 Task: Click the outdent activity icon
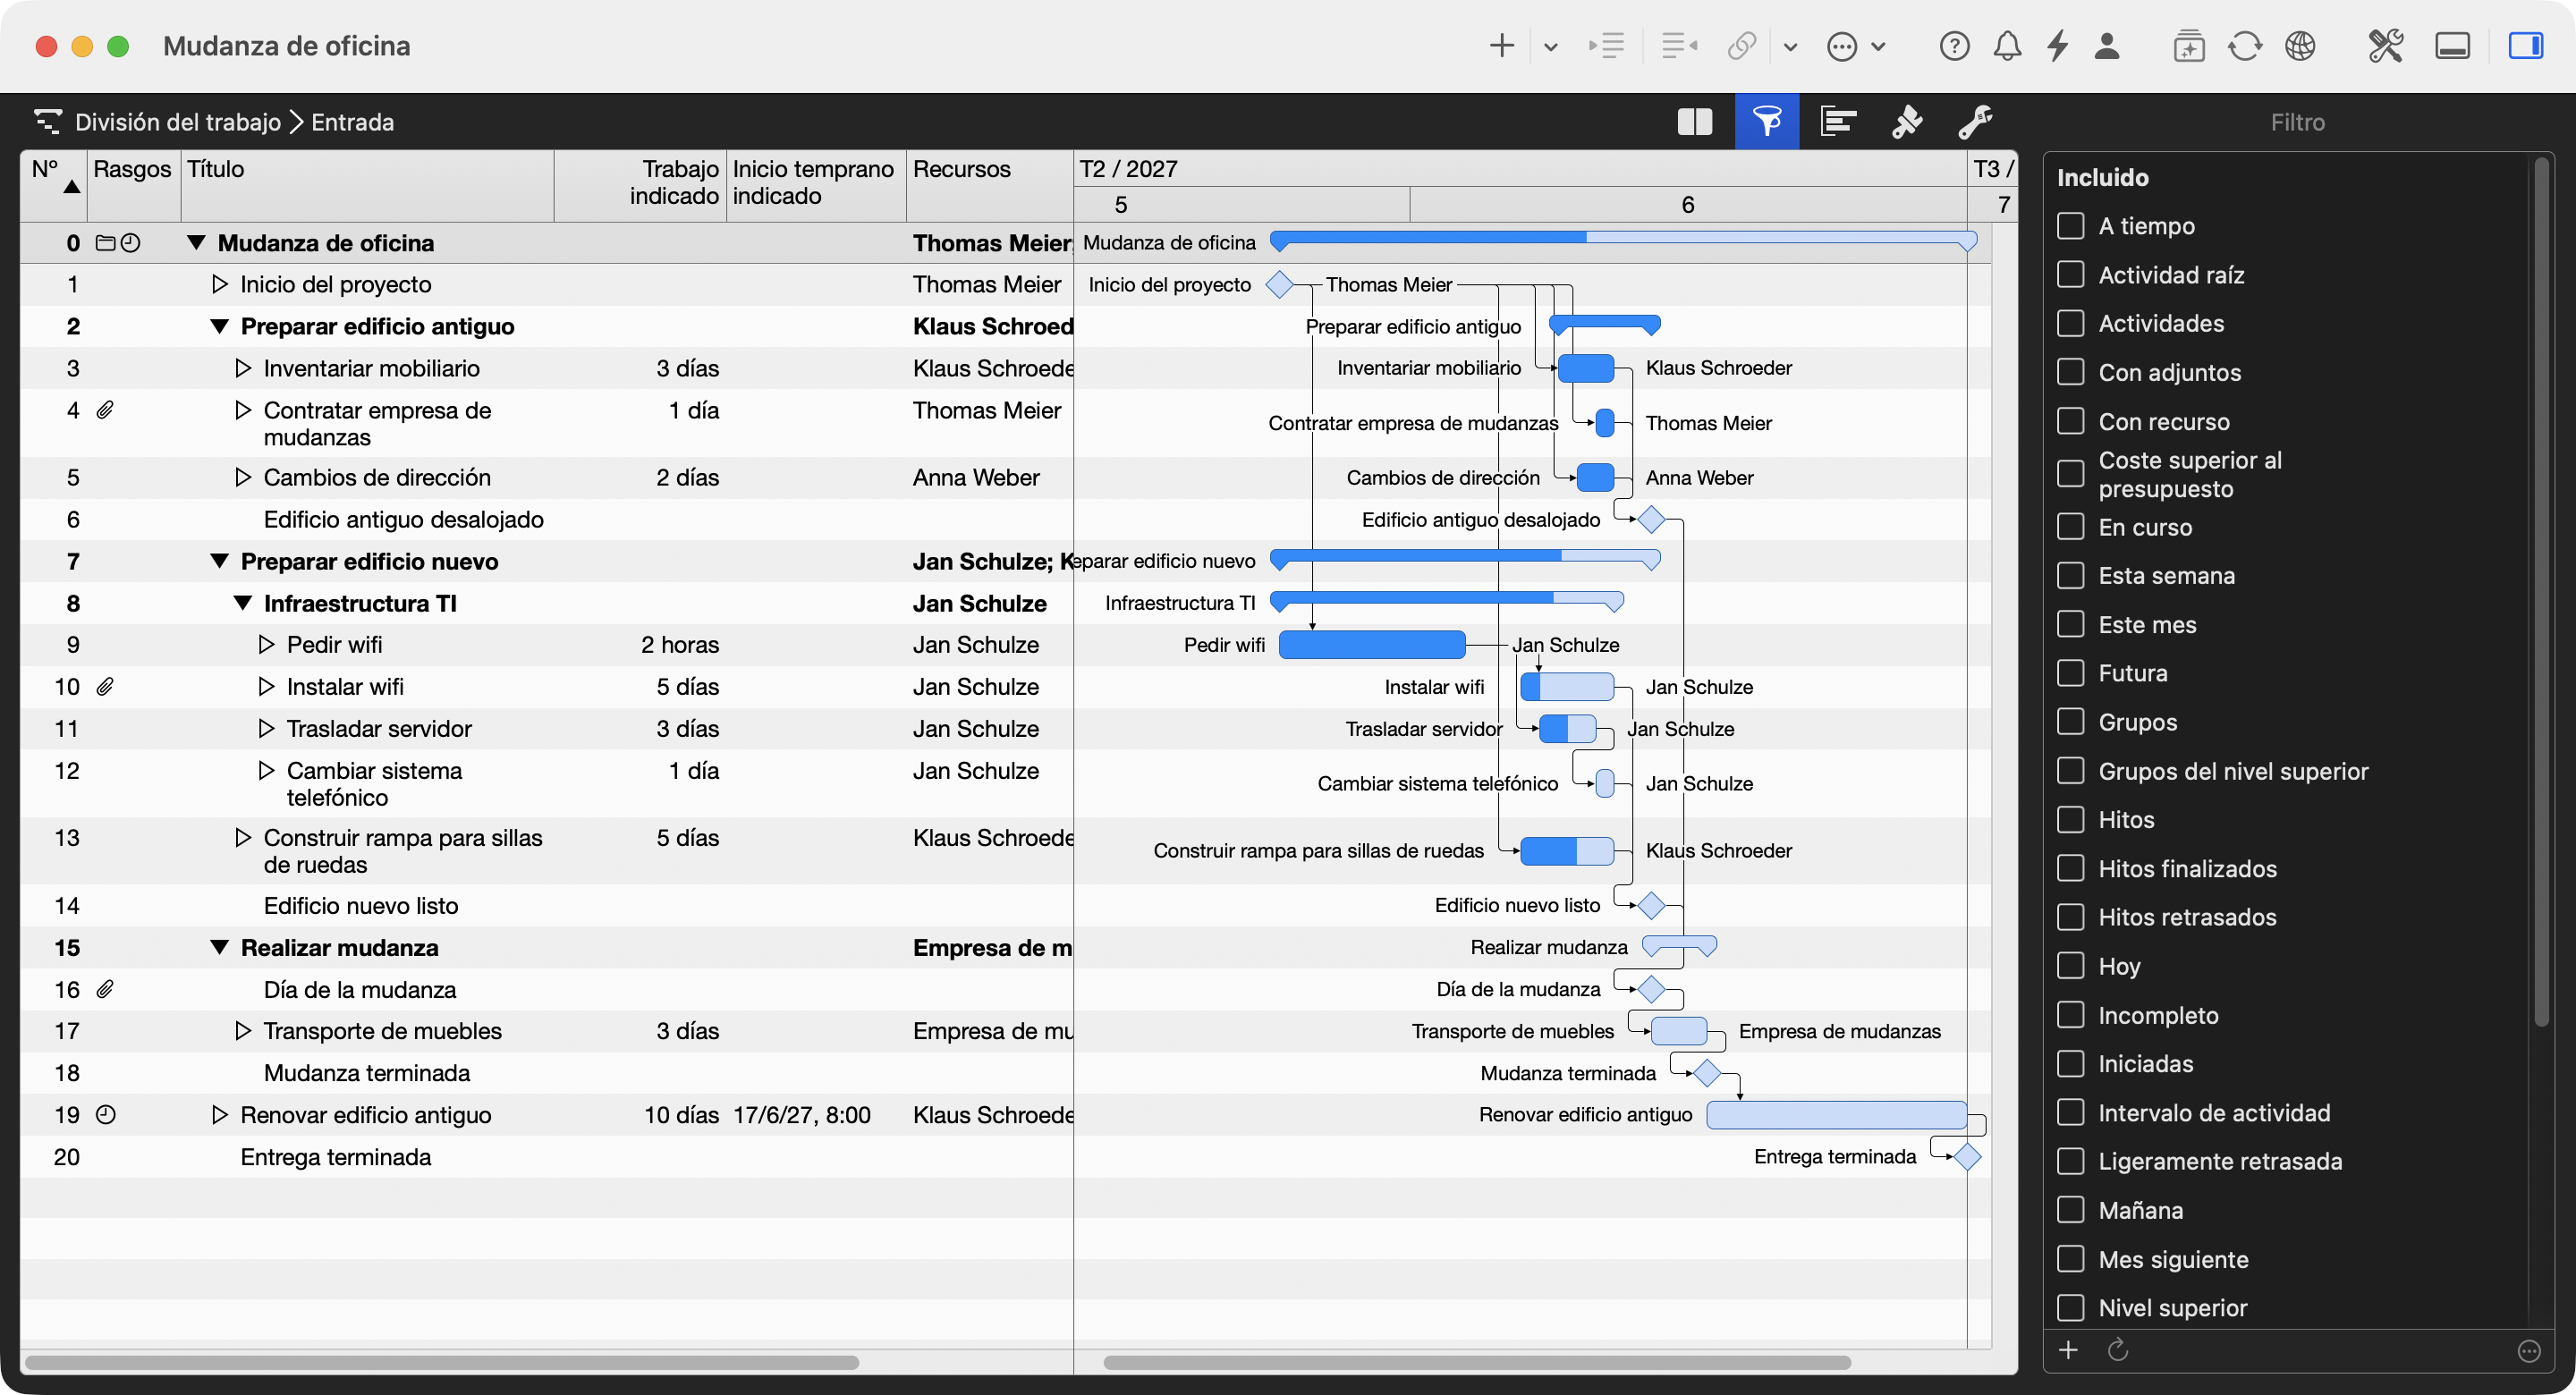click(x=1679, y=46)
